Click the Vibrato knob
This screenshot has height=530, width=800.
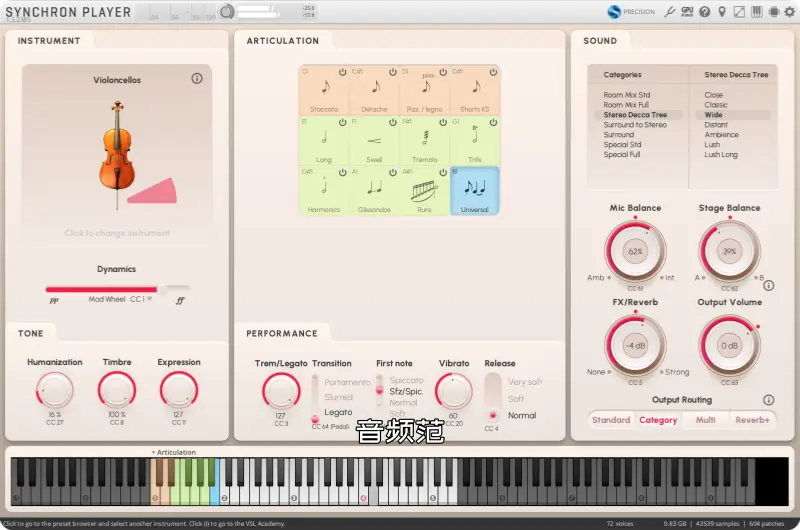(453, 391)
